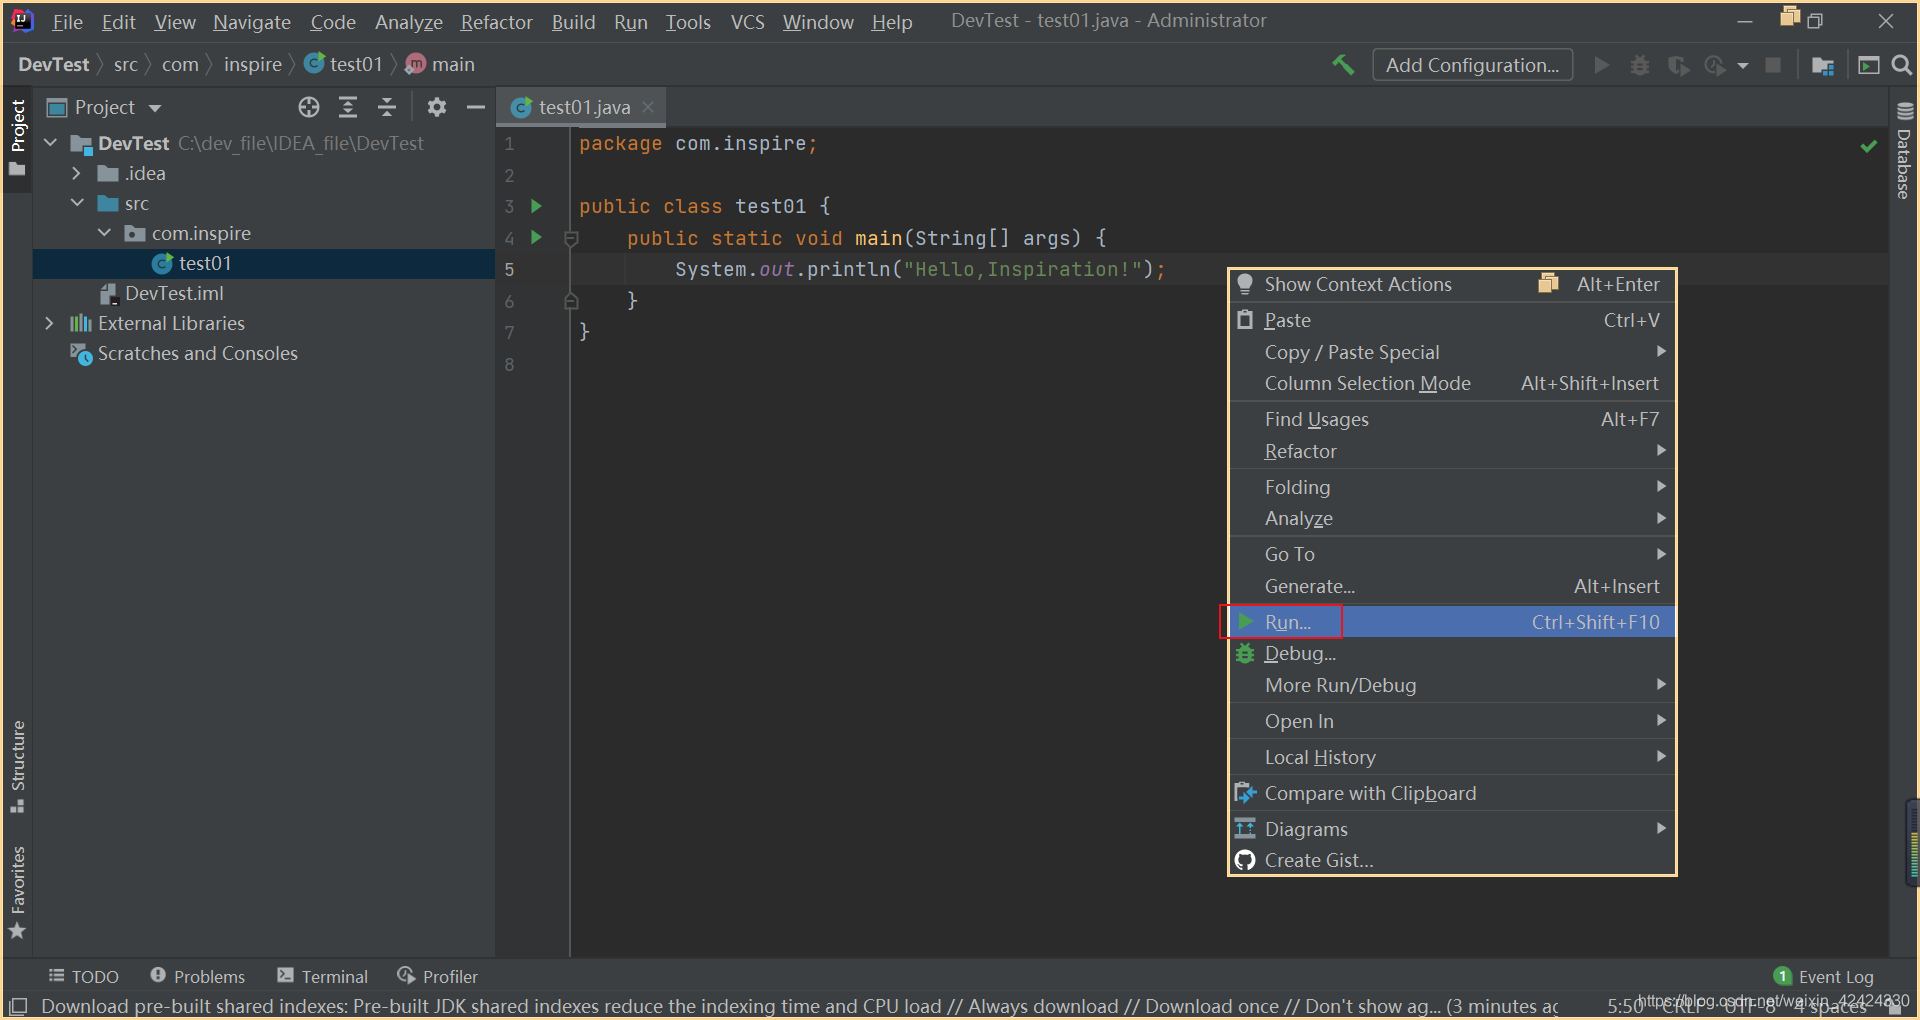Click the main breadcrumb in navigation bar
The width and height of the screenshot is (1920, 1020).
point(440,65)
